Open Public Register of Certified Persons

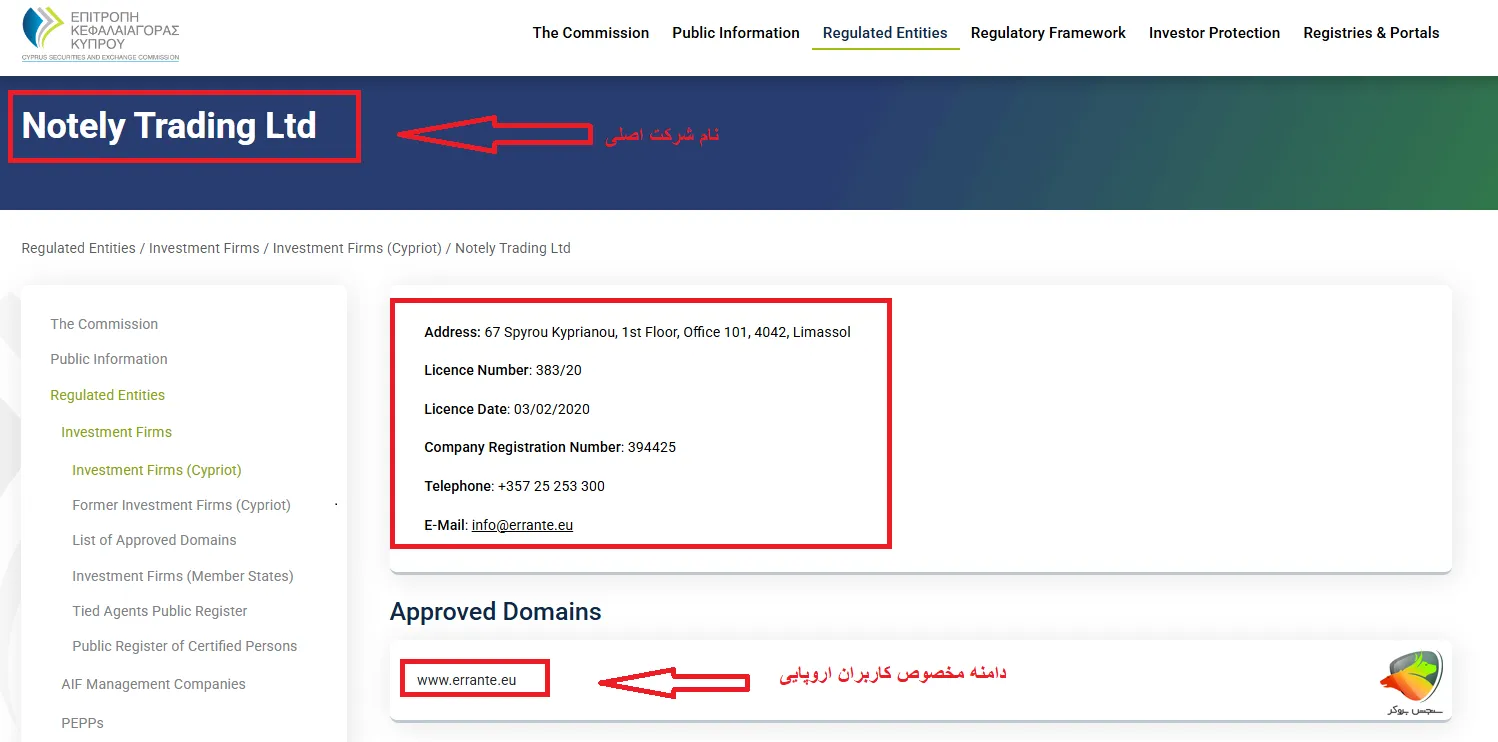pos(184,646)
